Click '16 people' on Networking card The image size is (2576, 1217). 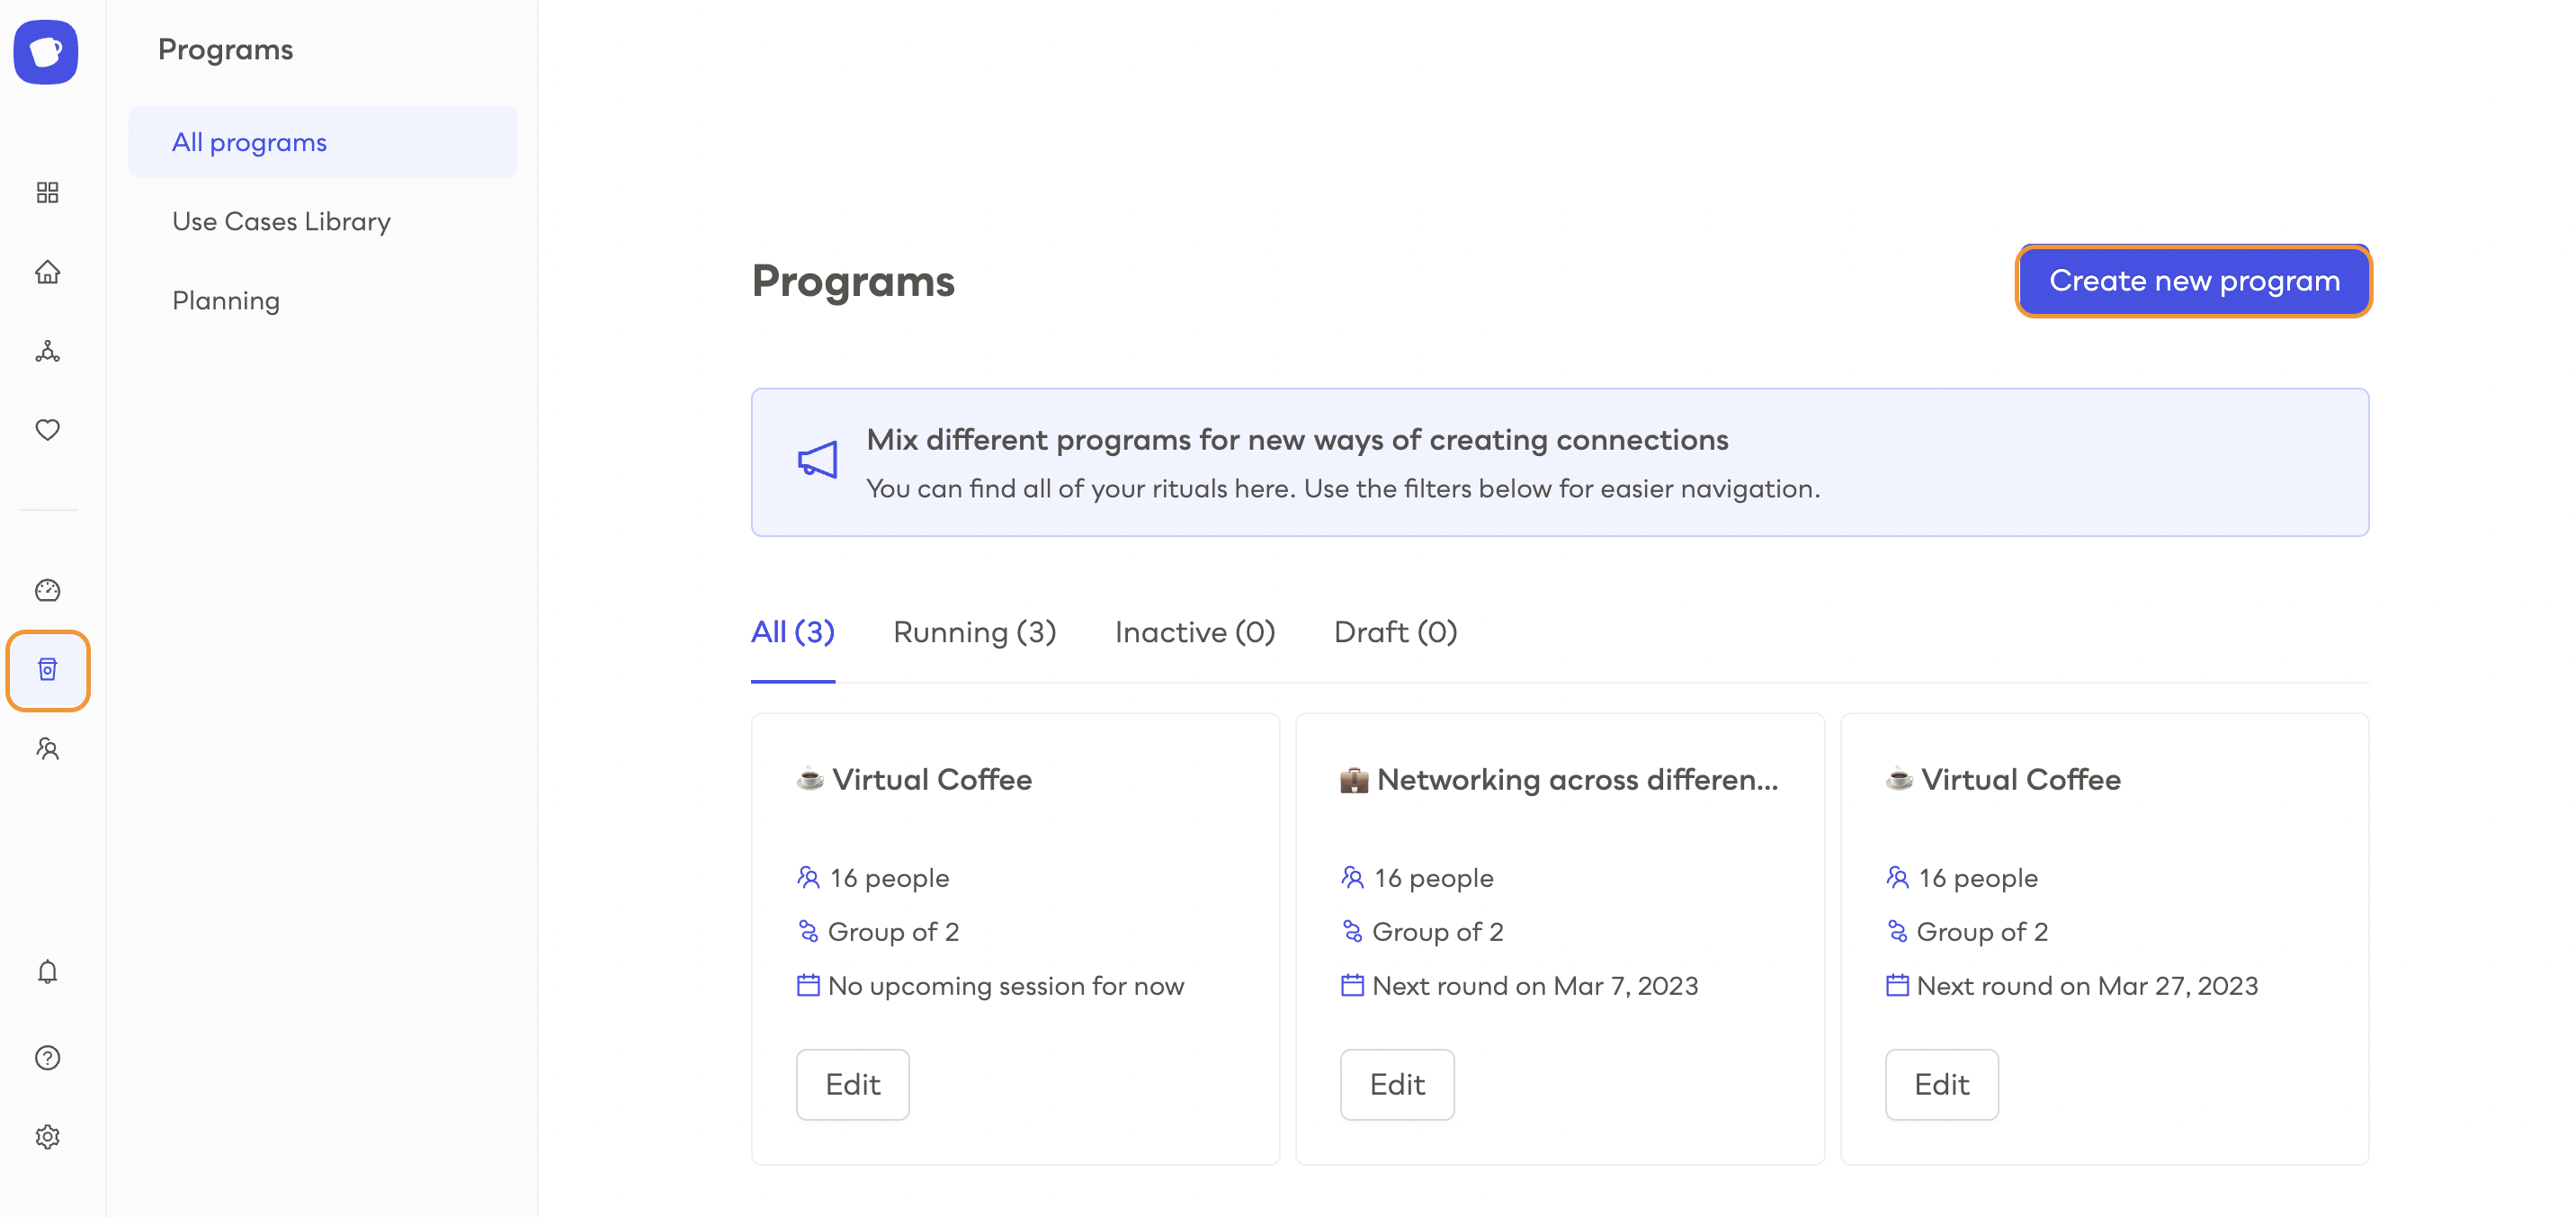(x=1433, y=877)
